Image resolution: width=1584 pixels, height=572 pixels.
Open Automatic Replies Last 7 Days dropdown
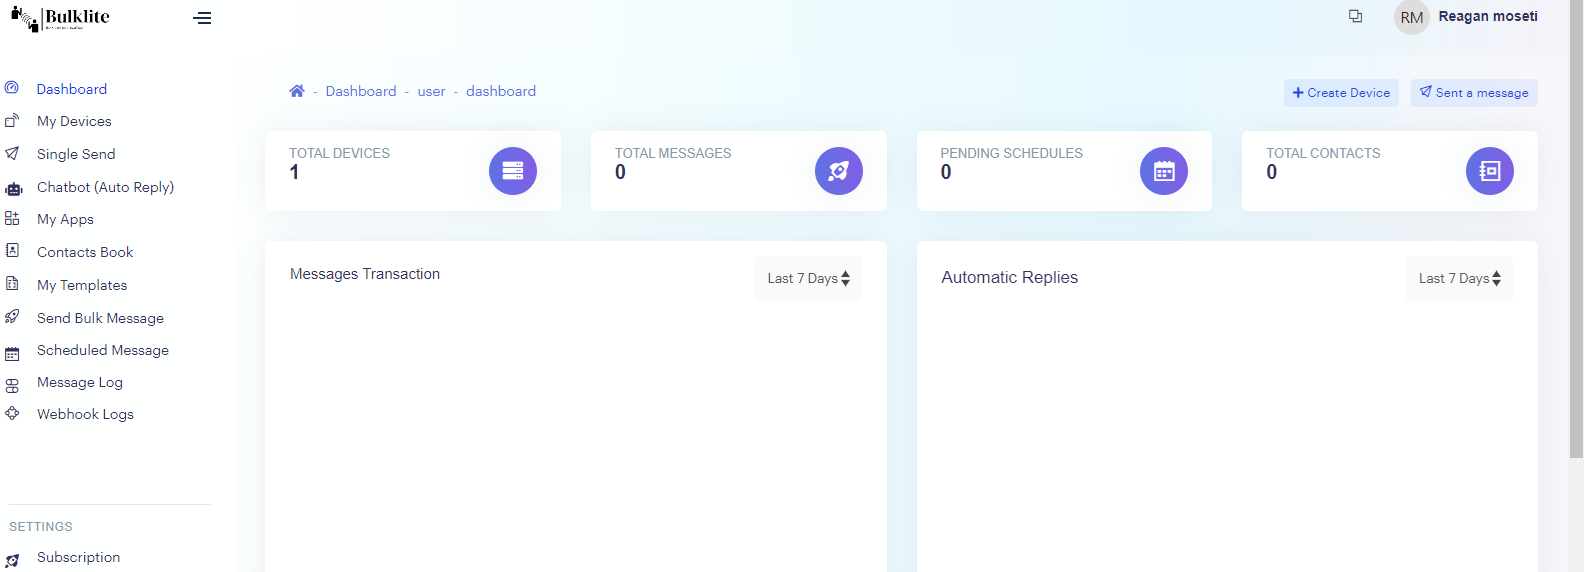(x=1460, y=278)
